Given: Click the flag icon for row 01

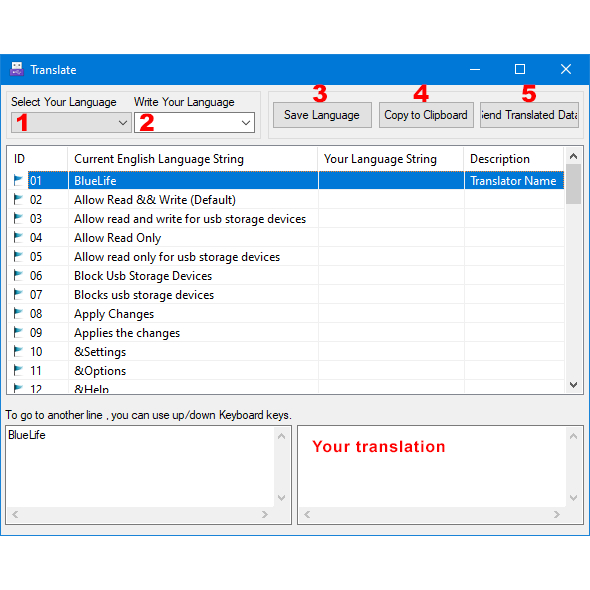Looking at the screenshot, I should pos(18,181).
